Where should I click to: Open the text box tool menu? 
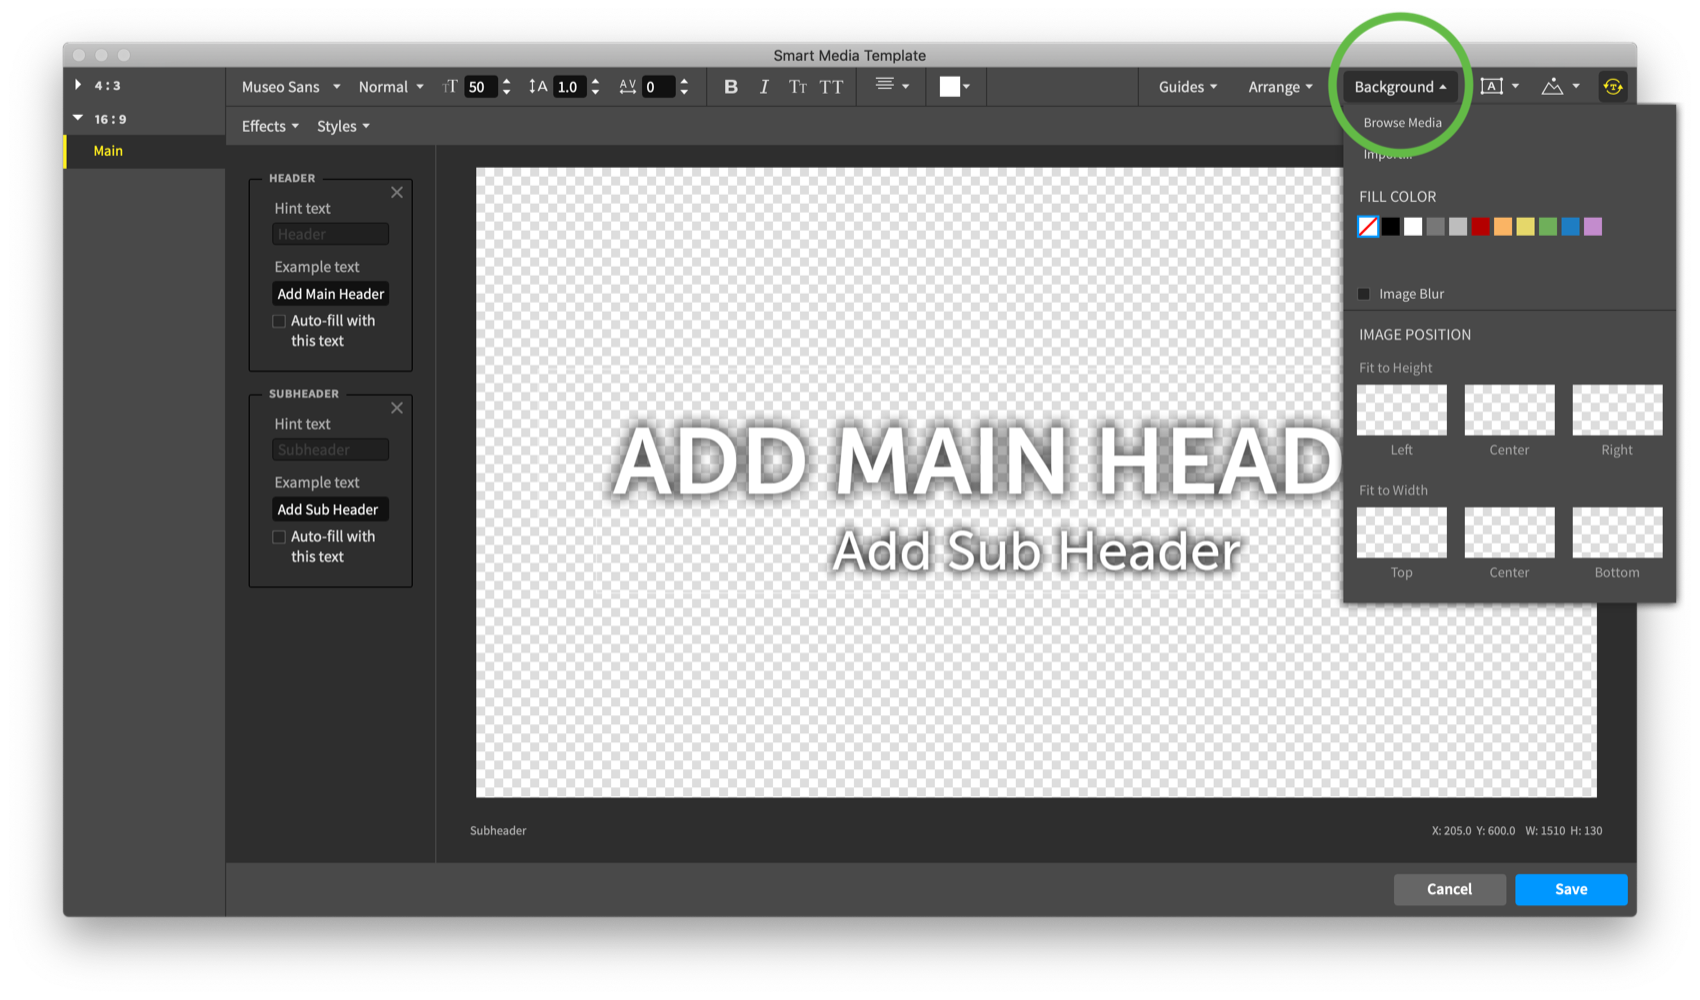coord(1498,87)
